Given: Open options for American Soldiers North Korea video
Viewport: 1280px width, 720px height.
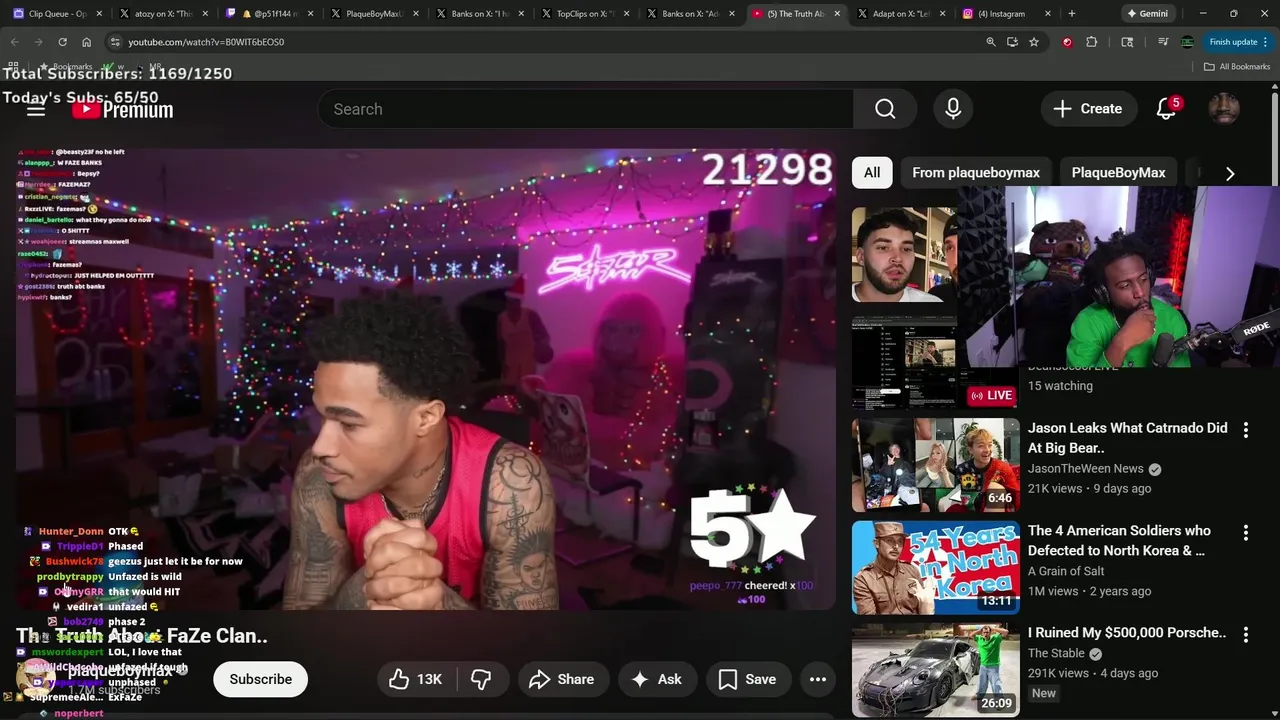Looking at the screenshot, I should (x=1246, y=533).
